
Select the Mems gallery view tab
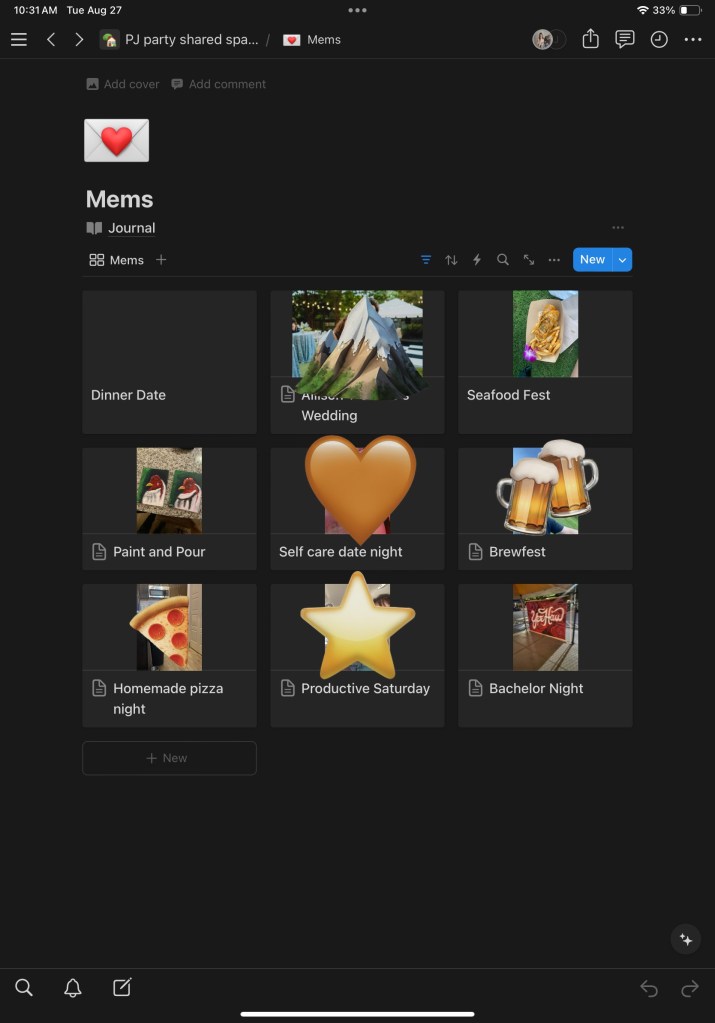[116, 260]
